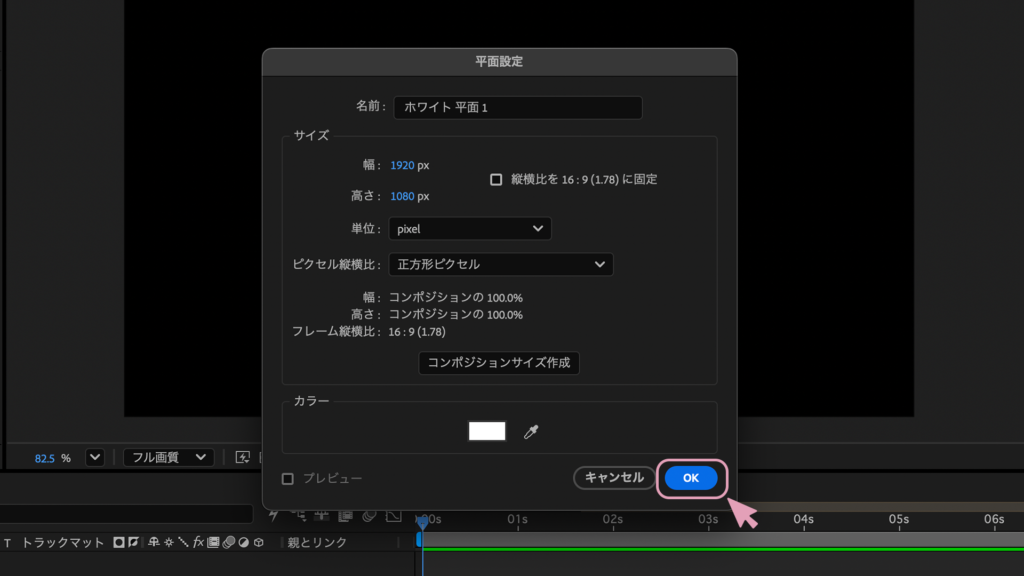1024x576 pixels.
Task: Confirm the dialog with OK
Action: [x=691, y=478]
